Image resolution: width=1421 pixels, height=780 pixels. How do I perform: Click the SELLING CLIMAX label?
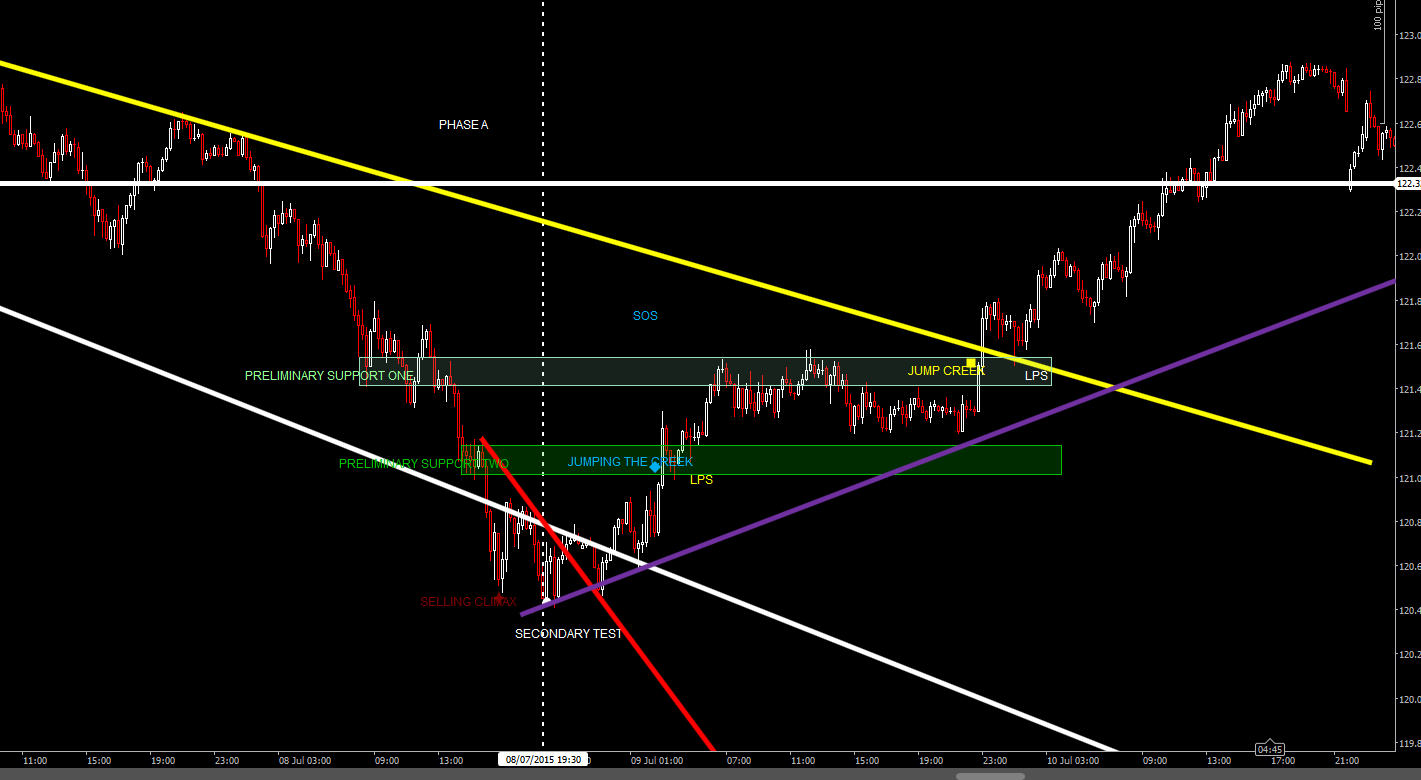pyautogui.click(x=468, y=602)
